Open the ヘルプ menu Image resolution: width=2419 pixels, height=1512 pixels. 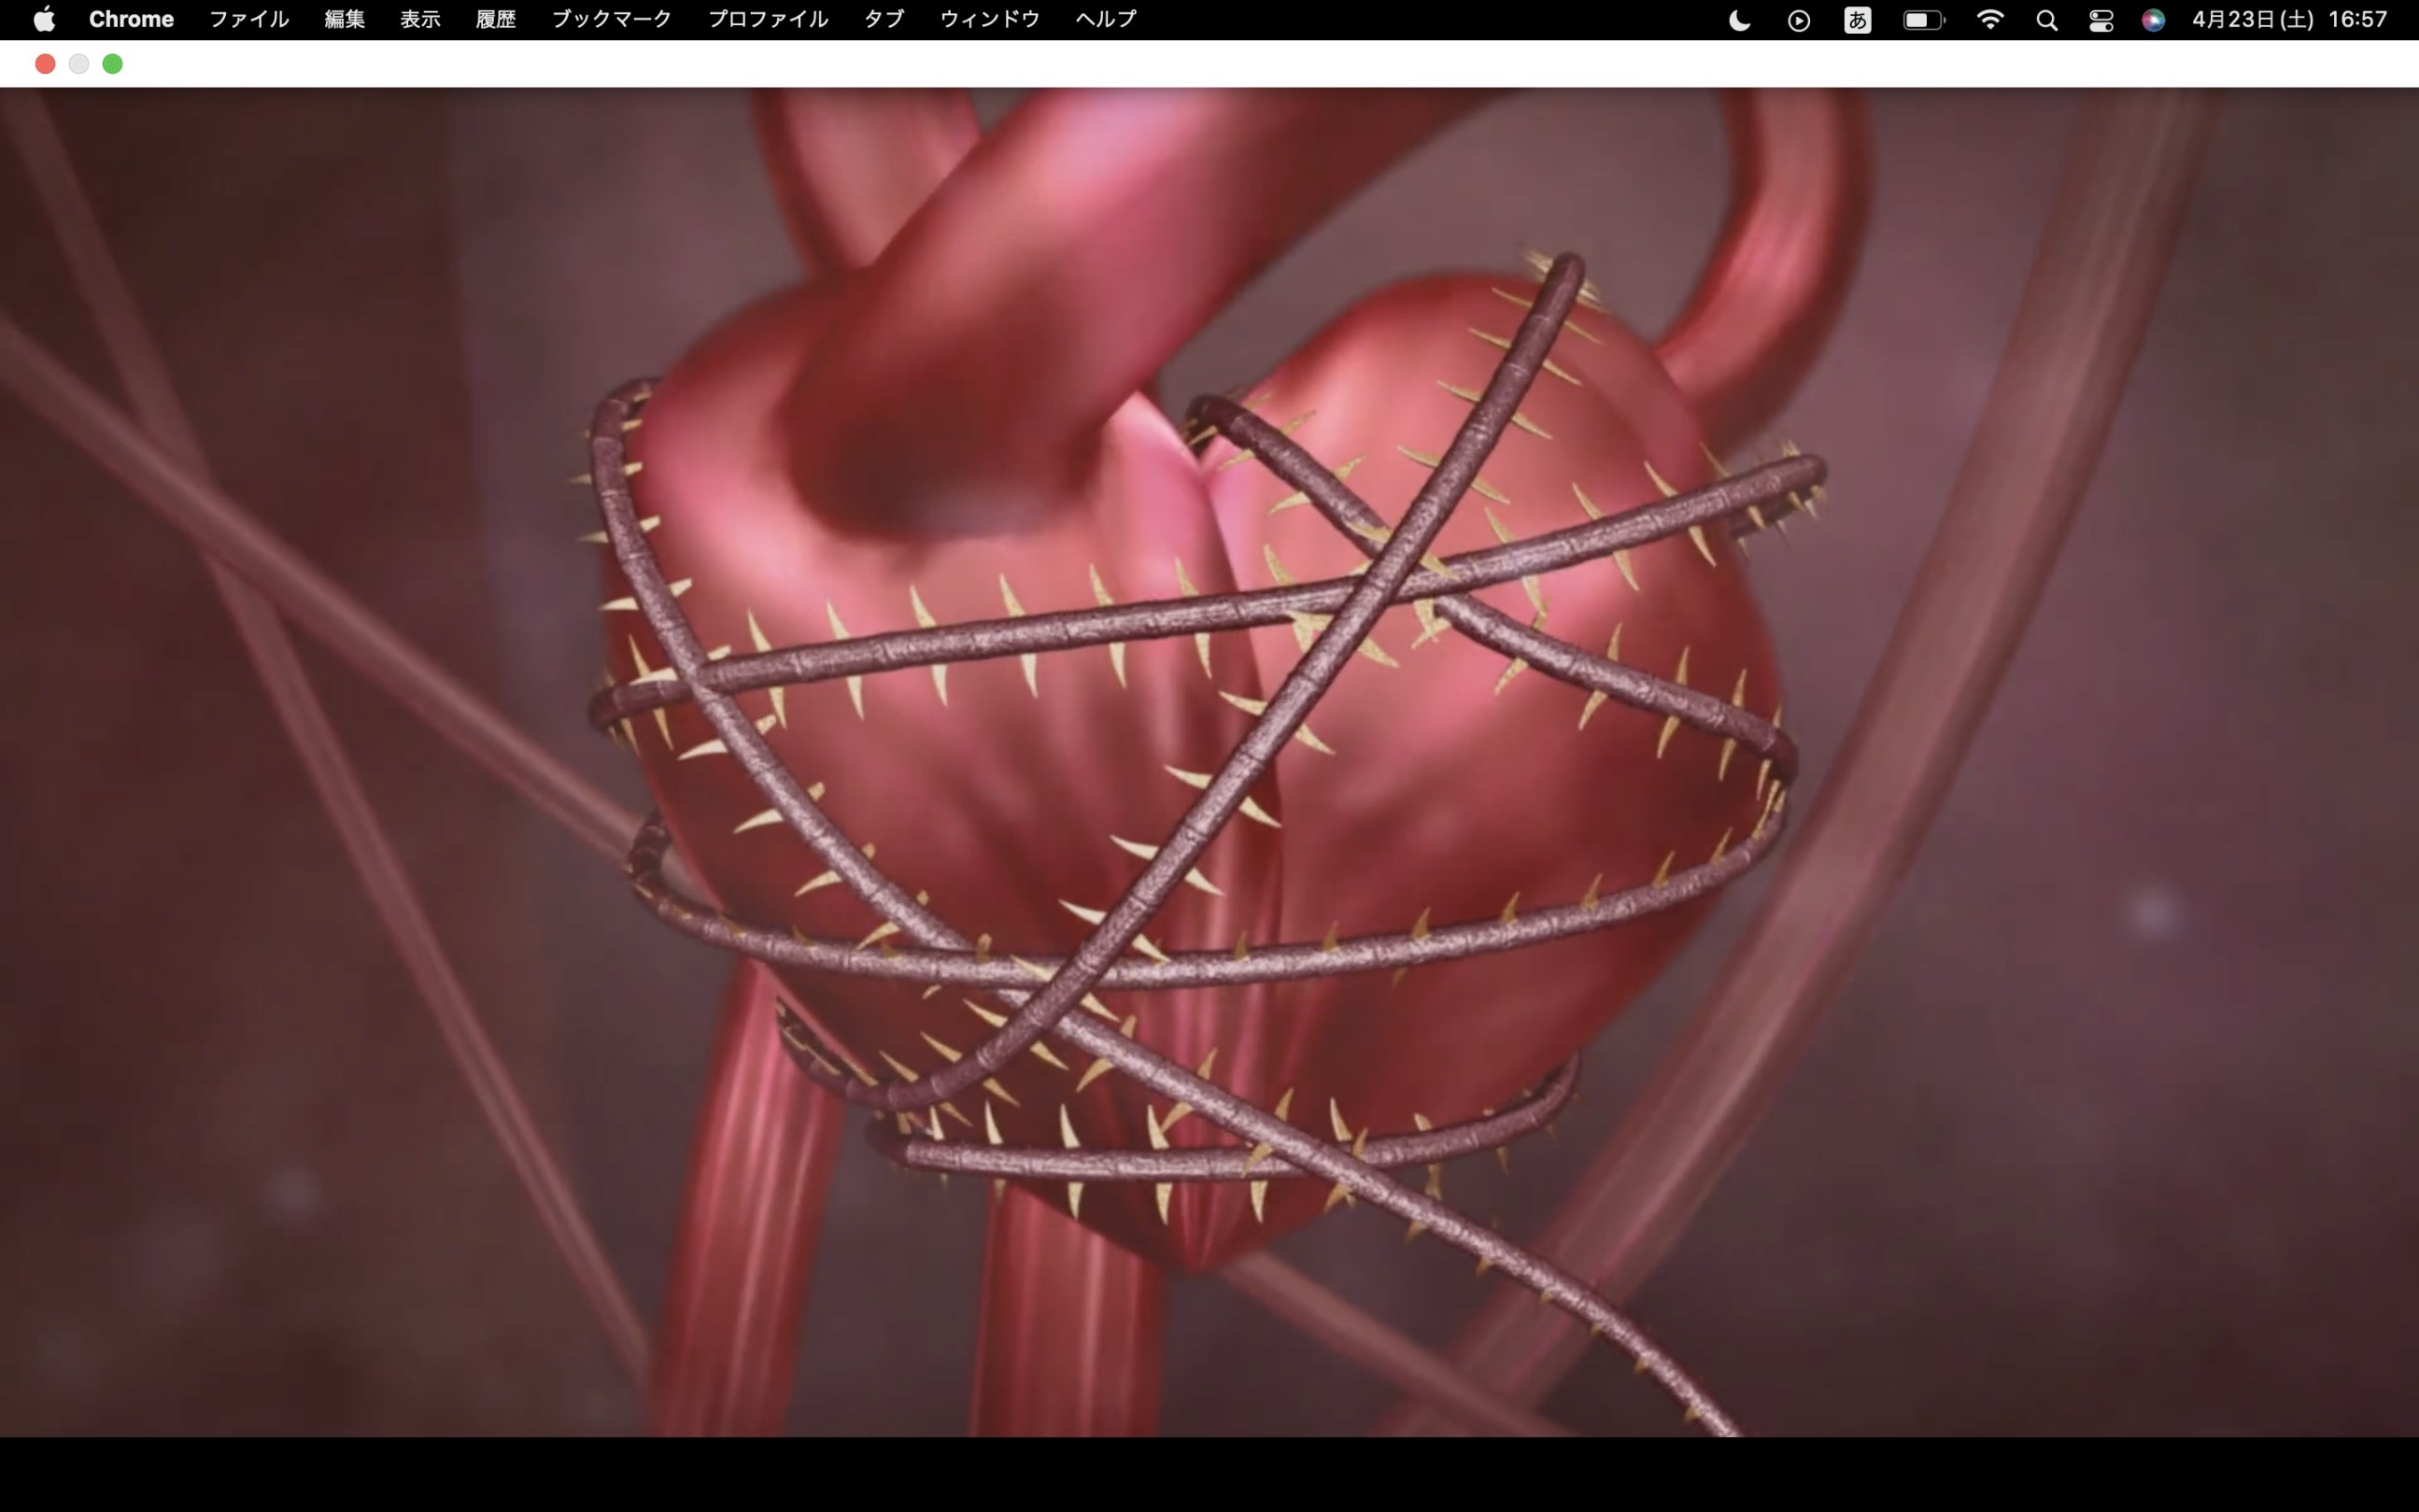click(x=1105, y=19)
